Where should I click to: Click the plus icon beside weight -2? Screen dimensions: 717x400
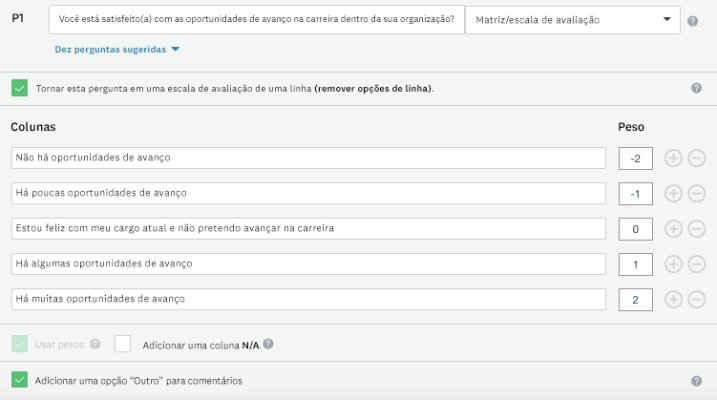(673, 158)
